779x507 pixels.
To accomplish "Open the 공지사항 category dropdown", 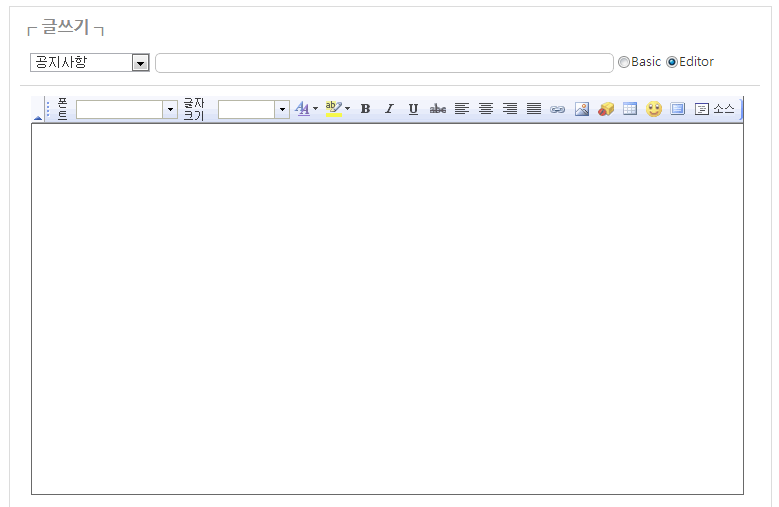I will [x=140, y=63].
